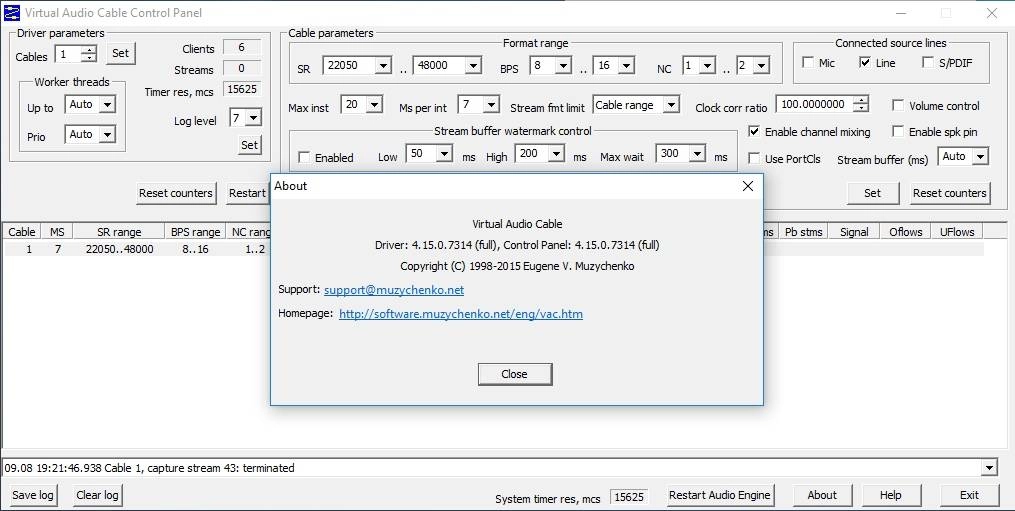Open the NC maximum 2 dropdown
This screenshot has width=1015, height=511.
[x=761, y=65]
